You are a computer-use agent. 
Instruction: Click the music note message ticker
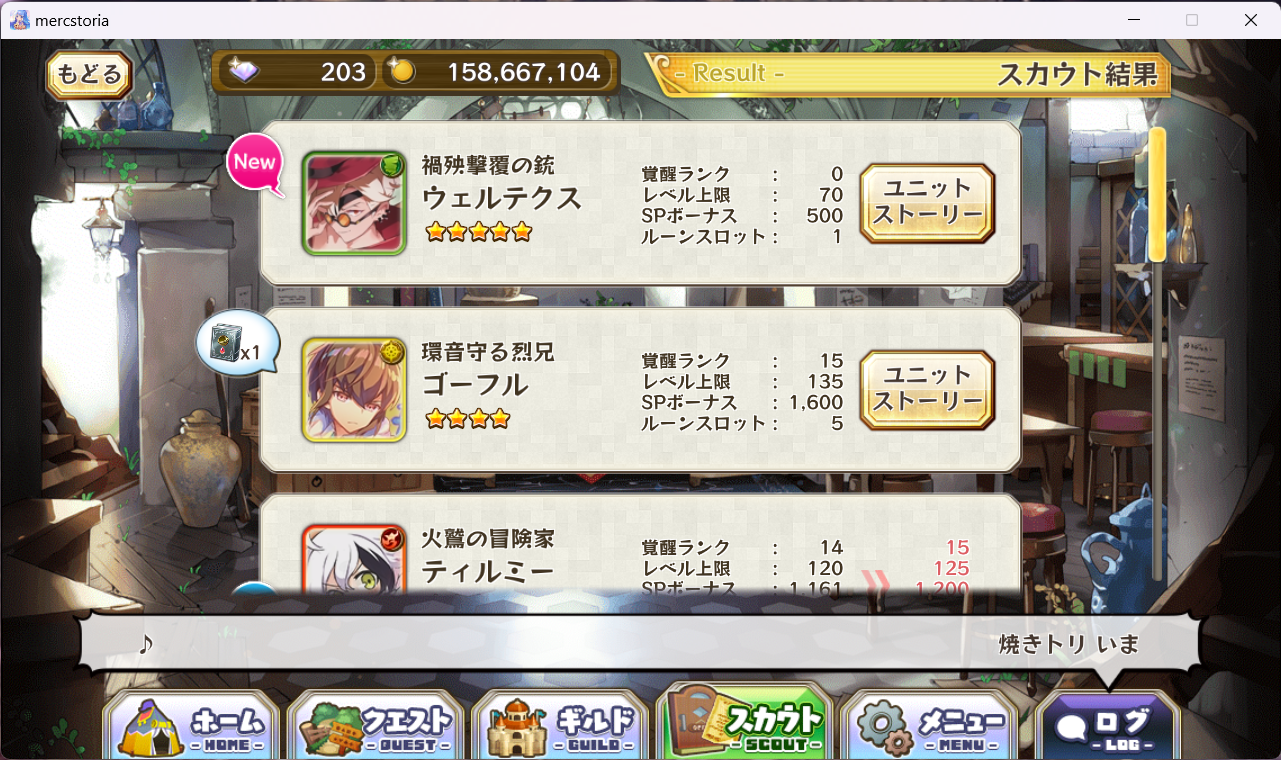click(x=640, y=643)
